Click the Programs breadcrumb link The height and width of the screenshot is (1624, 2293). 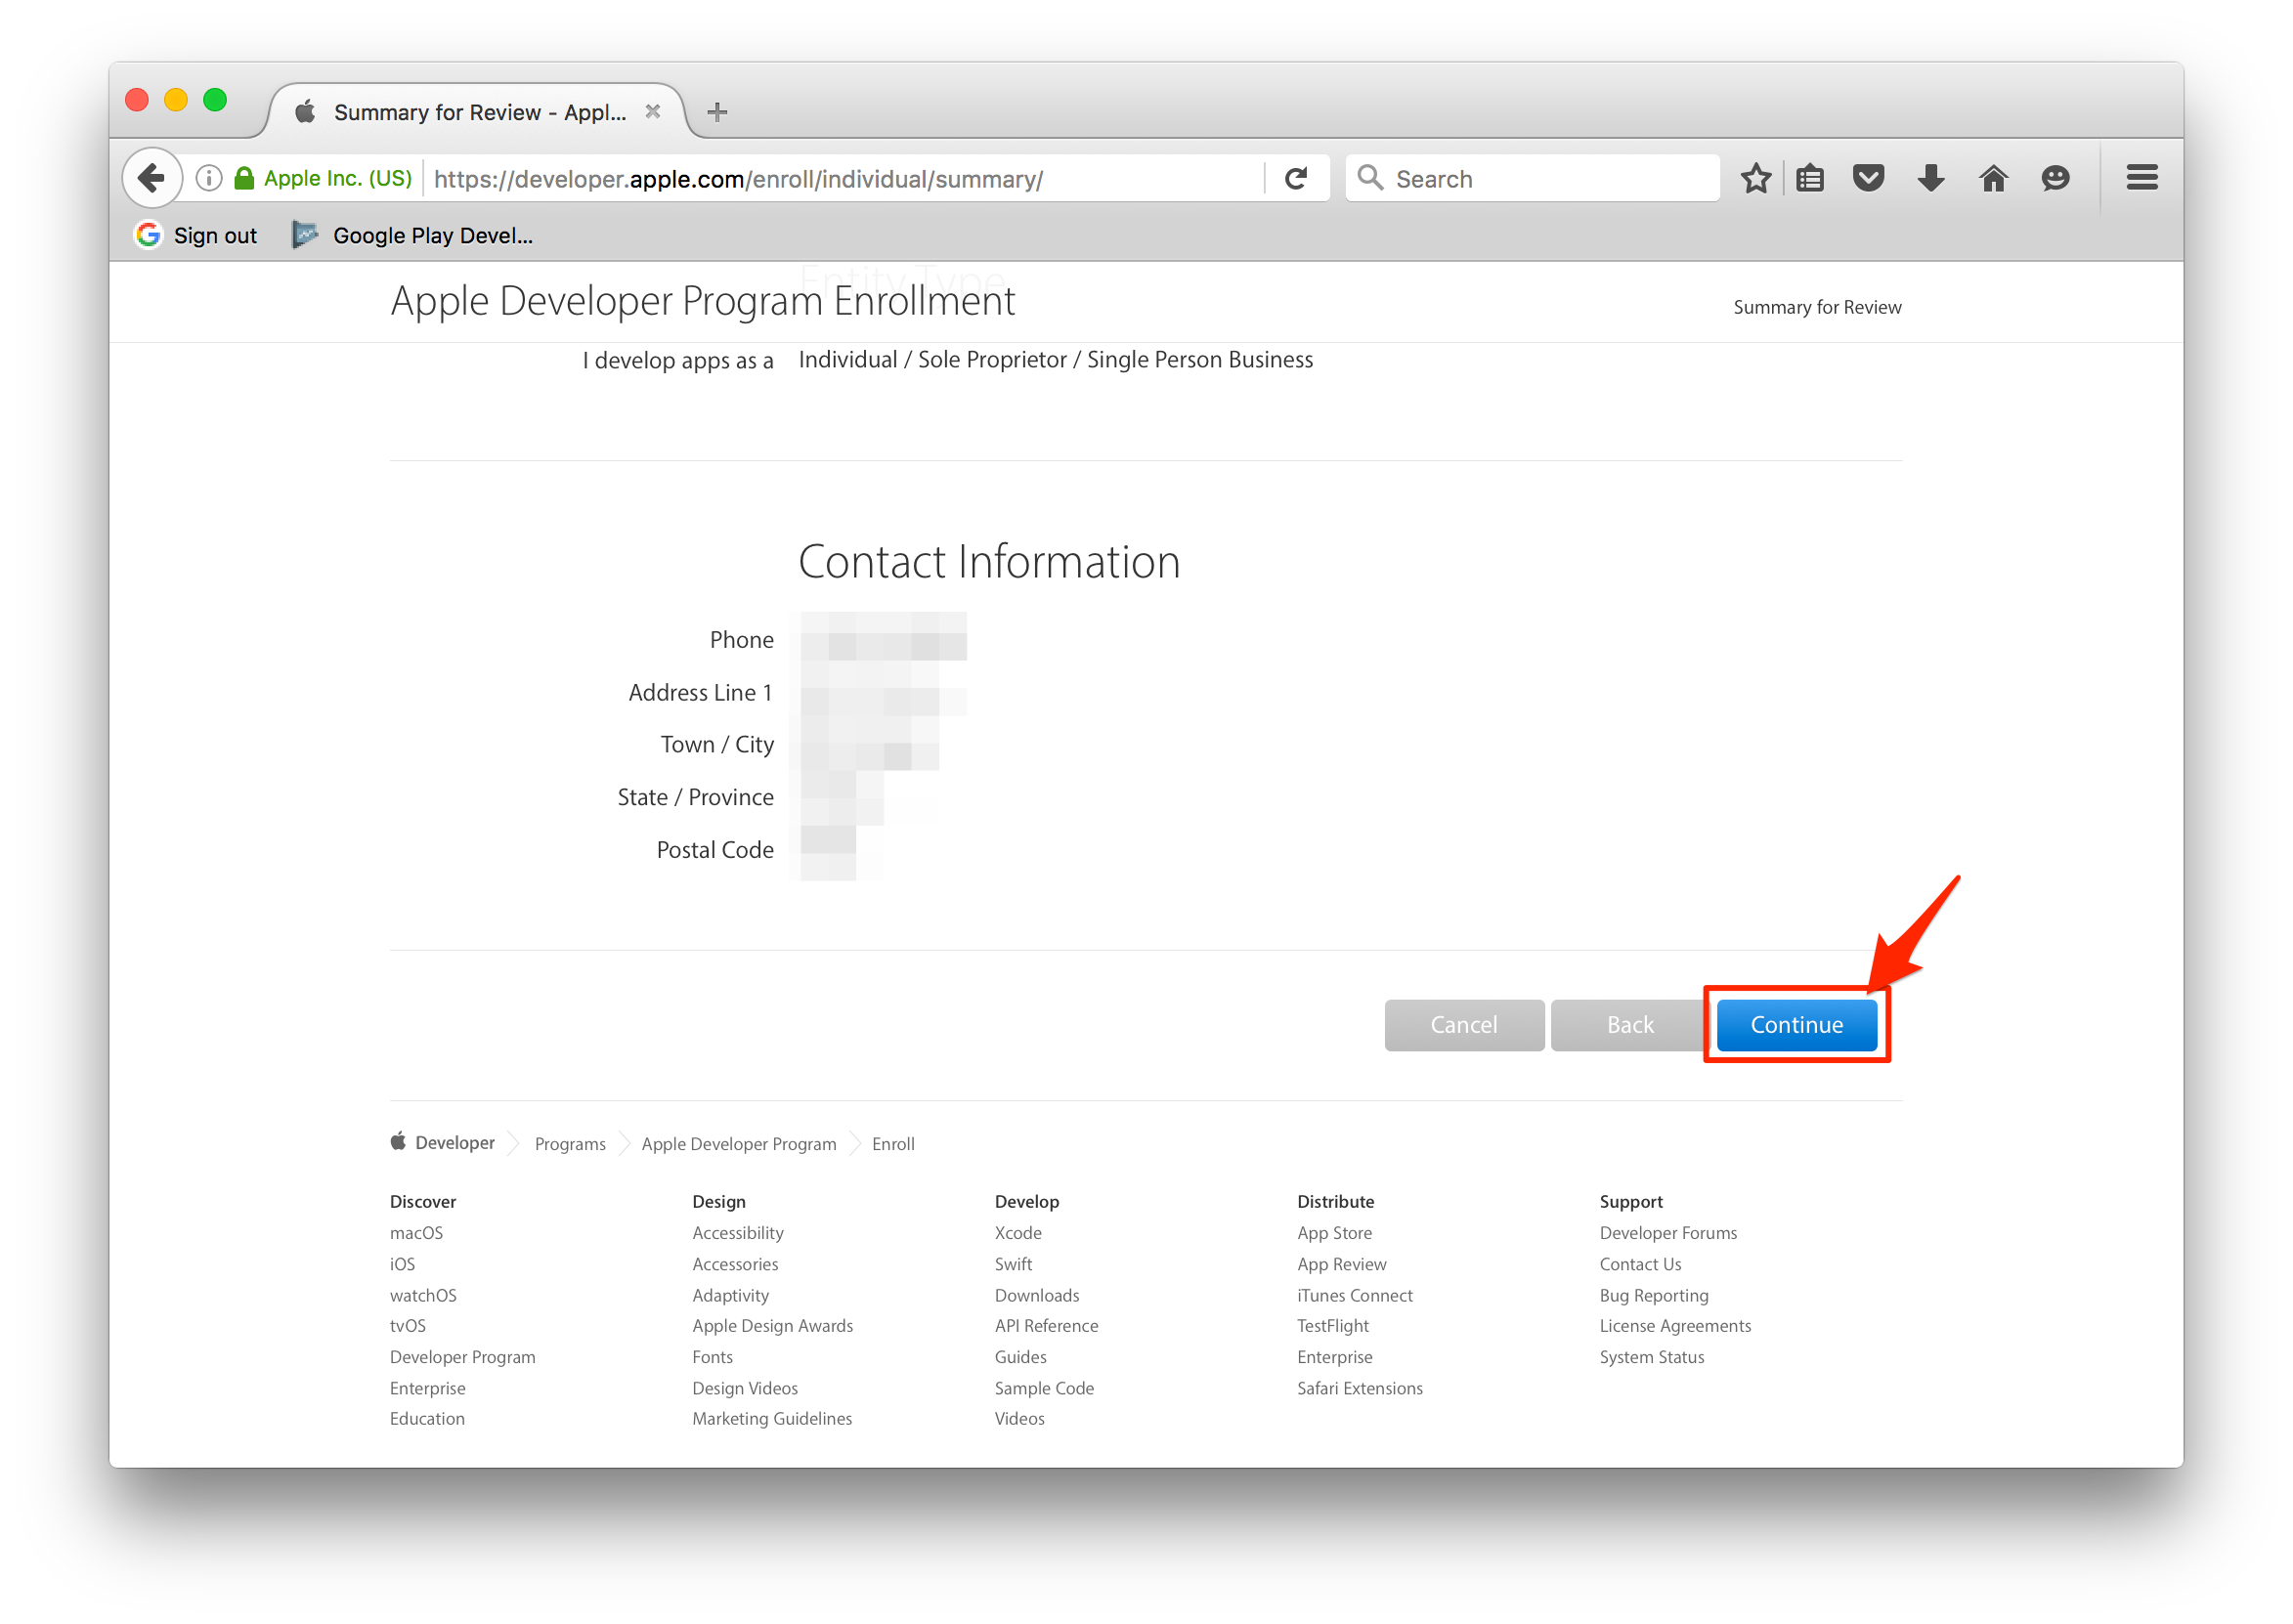tap(570, 1144)
